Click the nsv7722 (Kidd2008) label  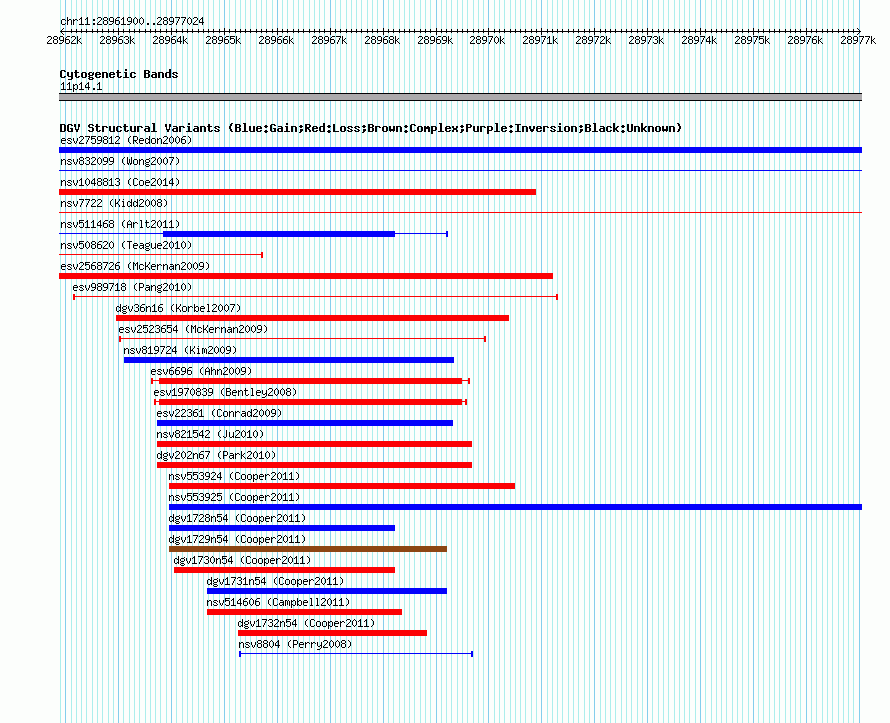point(114,203)
